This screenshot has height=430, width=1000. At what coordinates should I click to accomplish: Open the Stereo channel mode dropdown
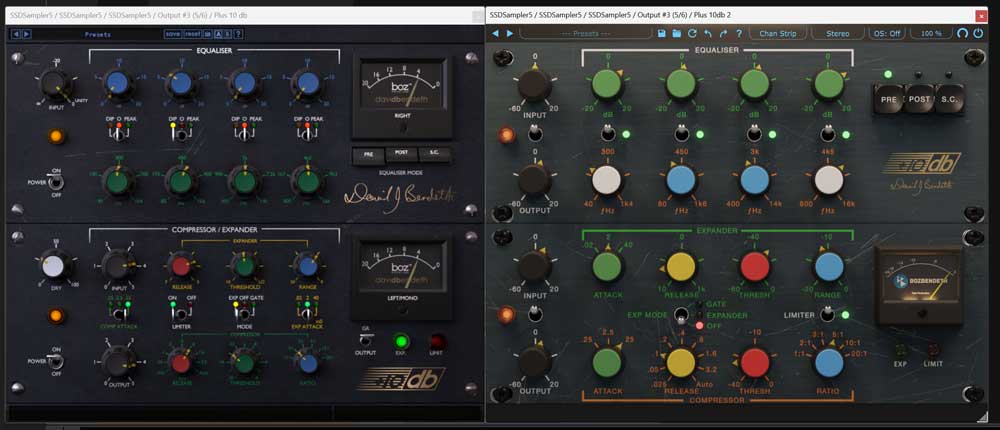coord(837,33)
